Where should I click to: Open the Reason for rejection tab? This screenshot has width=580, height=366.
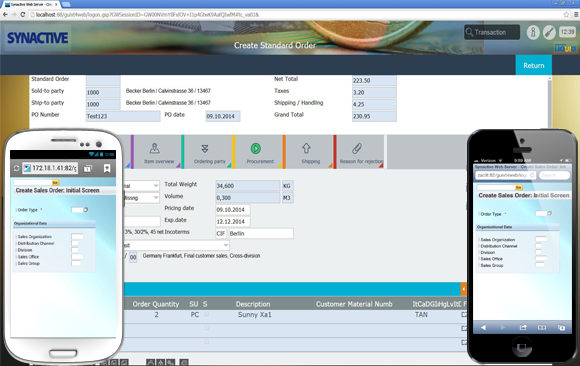click(360, 152)
